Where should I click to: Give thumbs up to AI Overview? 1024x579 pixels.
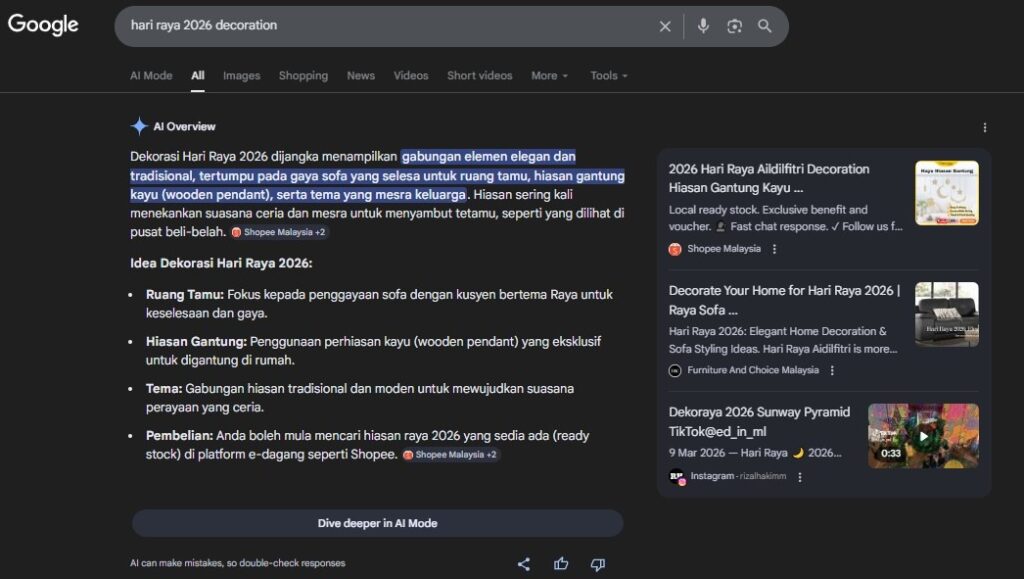pos(561,564)
